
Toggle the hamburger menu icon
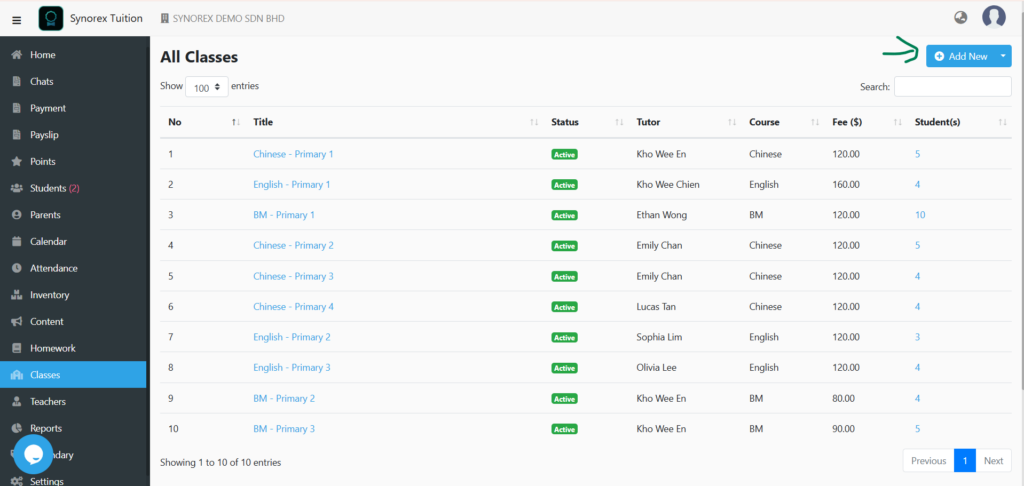pyautogui.click(x=16, y=20)
